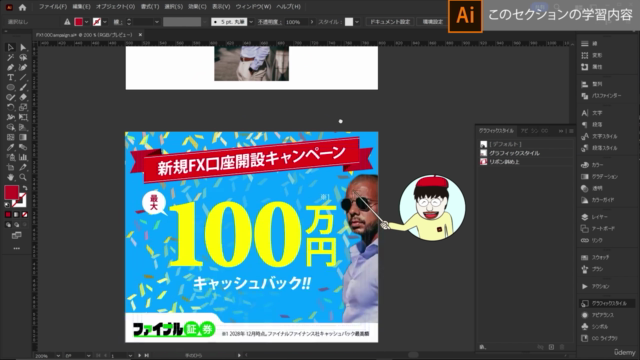
Task: Set toolbox paint mode to None
Action: 24,214
